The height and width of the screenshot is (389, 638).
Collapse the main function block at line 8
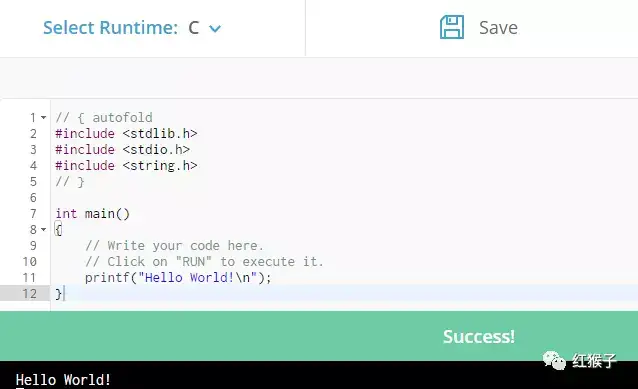click(x=44, y=230)
